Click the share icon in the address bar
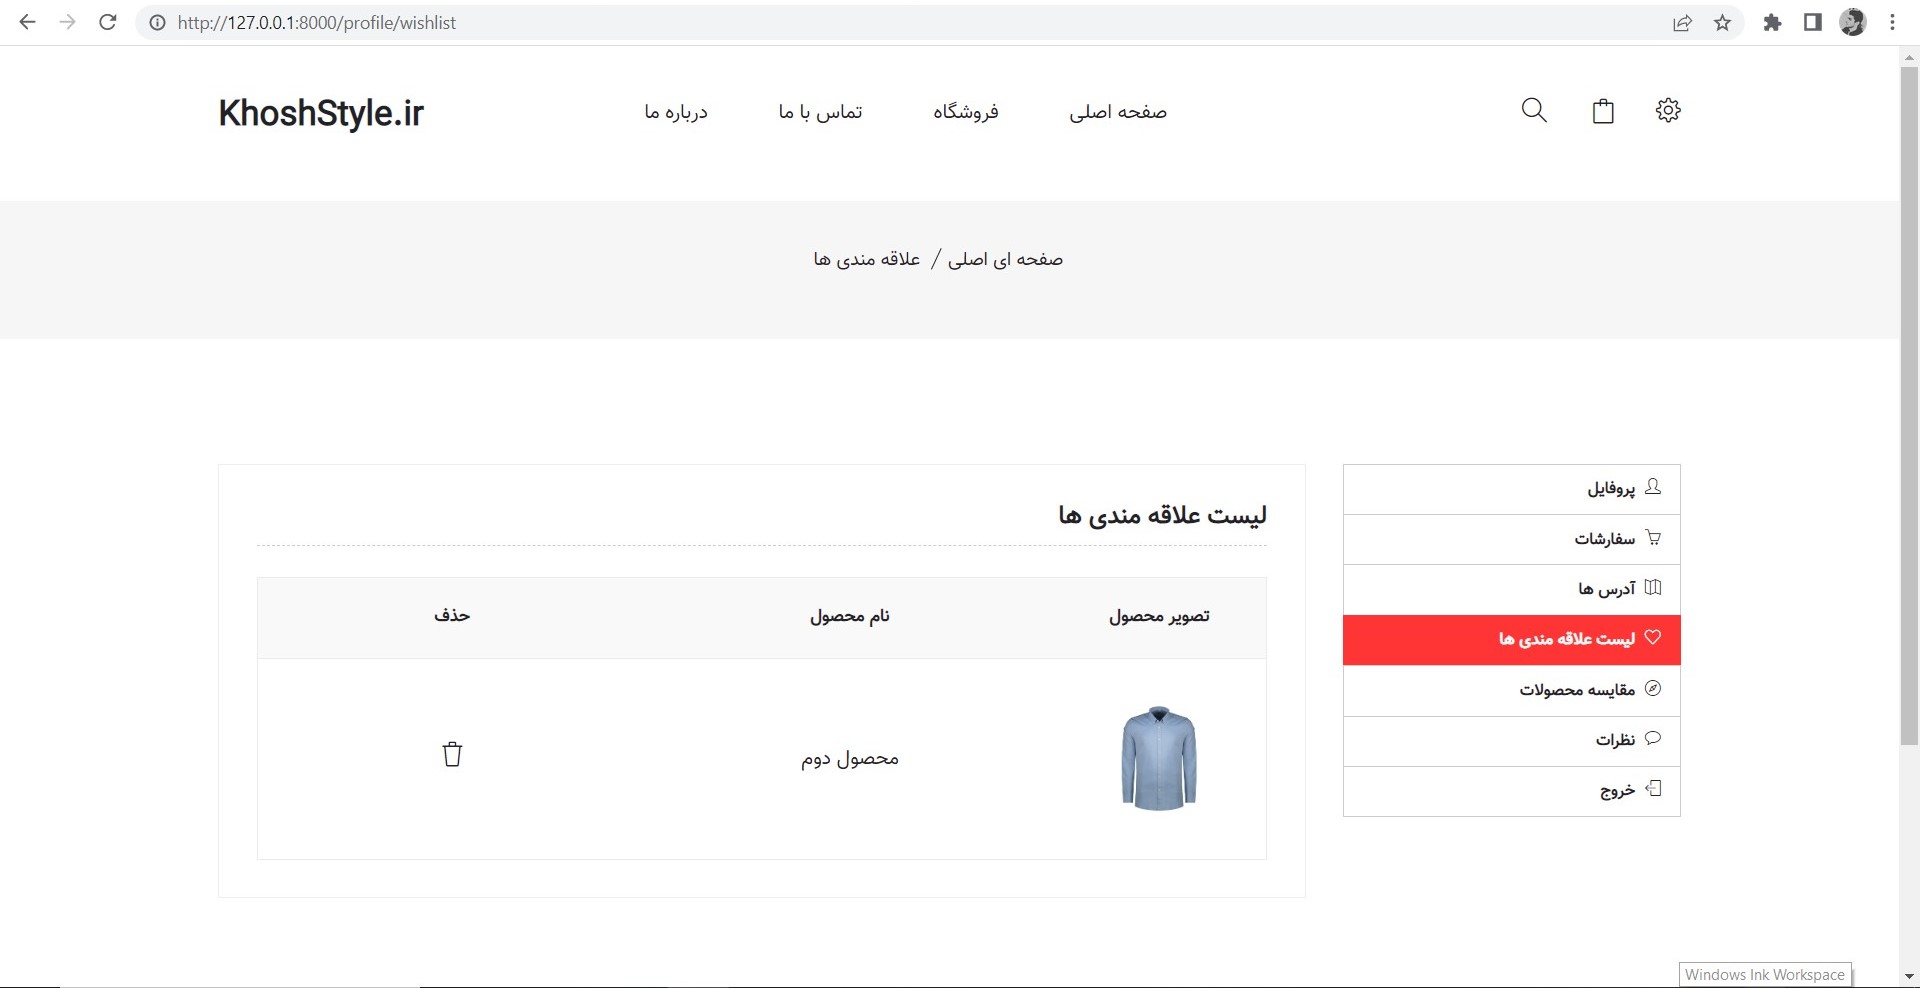The image size is (1920, 988). pos(1683,22)
